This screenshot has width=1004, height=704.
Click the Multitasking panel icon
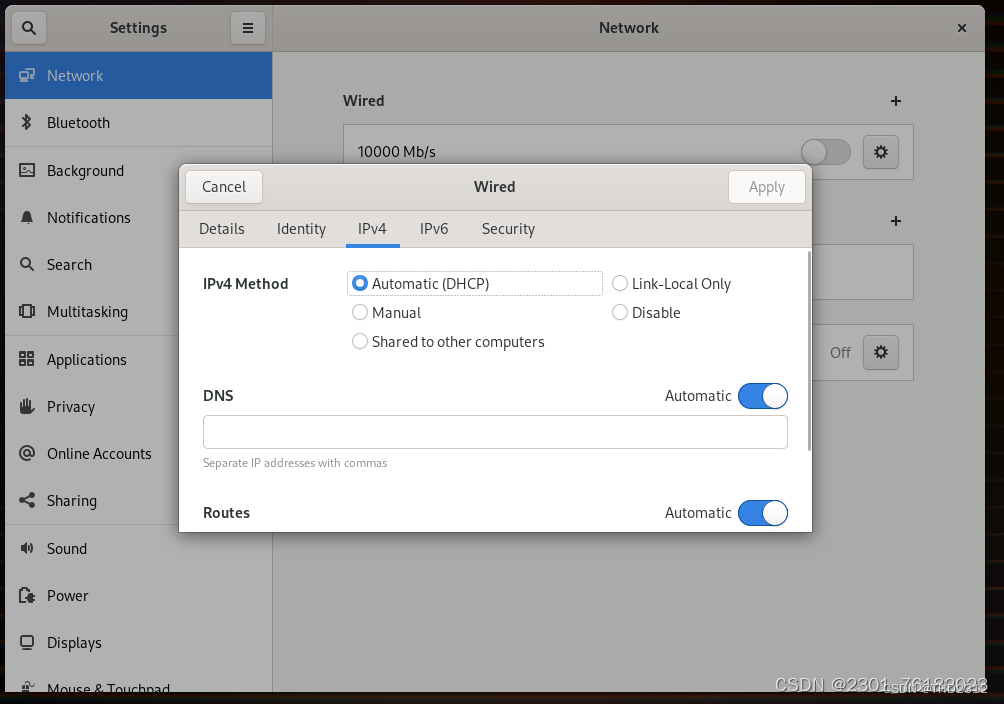tap(27, 311)
